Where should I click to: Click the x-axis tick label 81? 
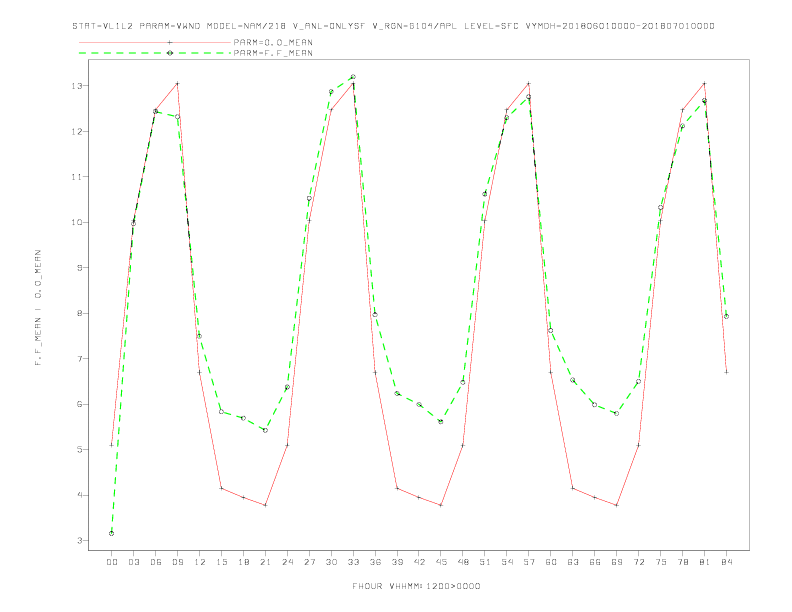point(705,562)
